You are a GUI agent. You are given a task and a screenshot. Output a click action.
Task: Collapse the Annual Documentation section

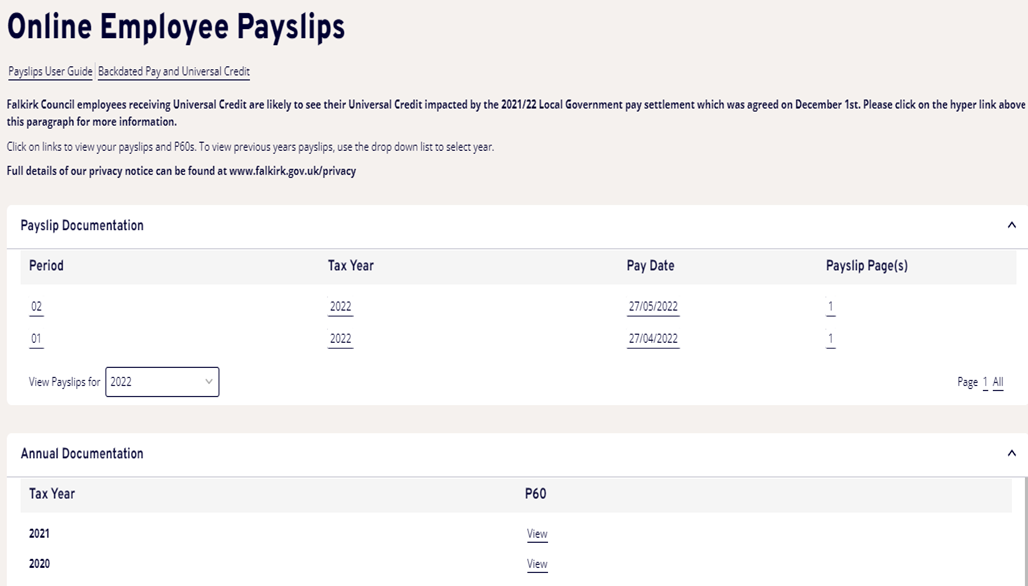1011,453
